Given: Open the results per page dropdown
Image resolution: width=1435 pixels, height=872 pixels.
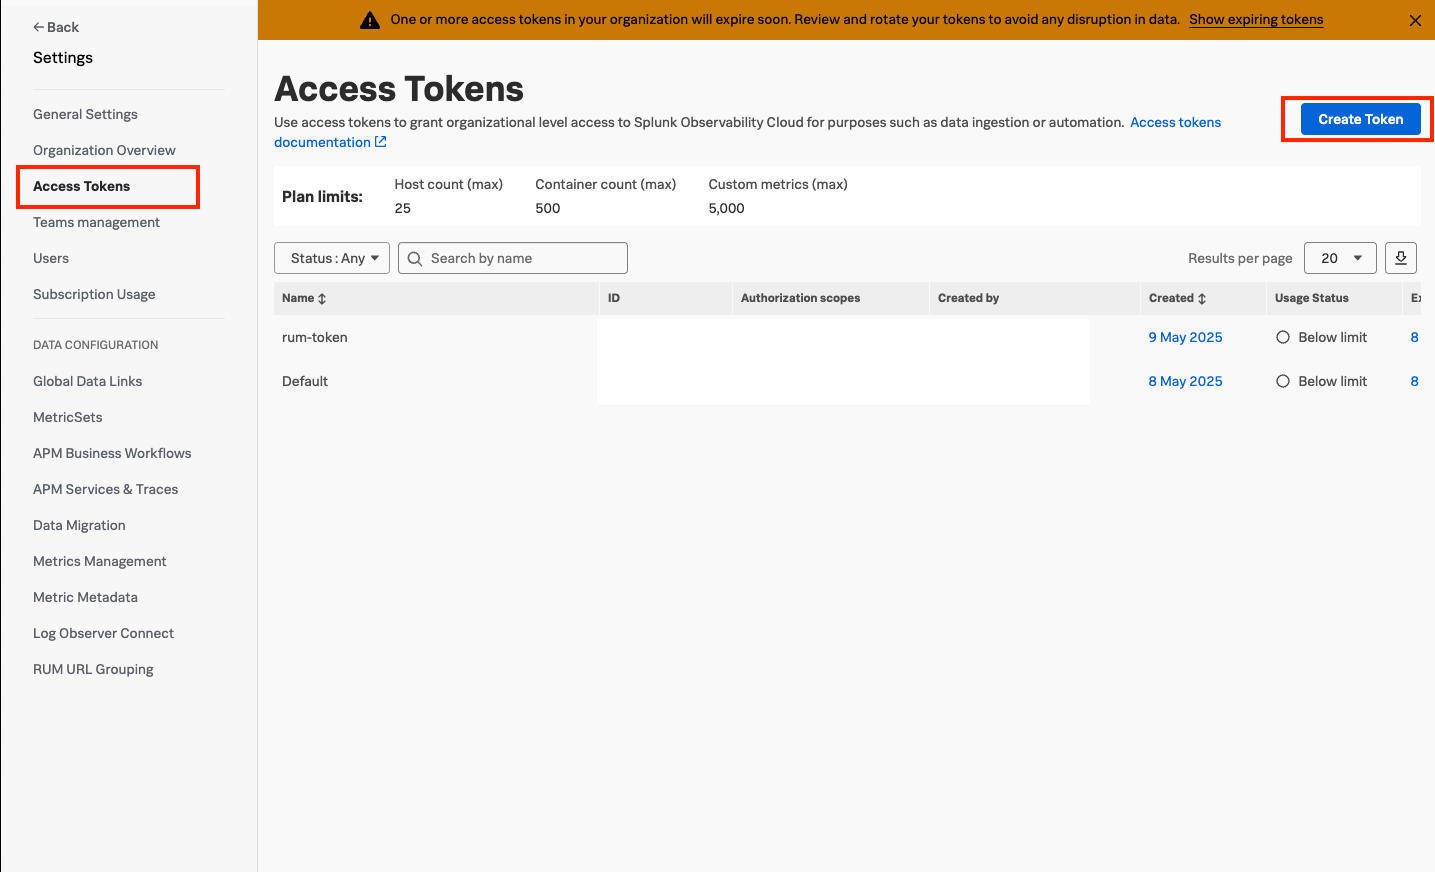Looking at the screenshot, I should tap(1340, 258).
